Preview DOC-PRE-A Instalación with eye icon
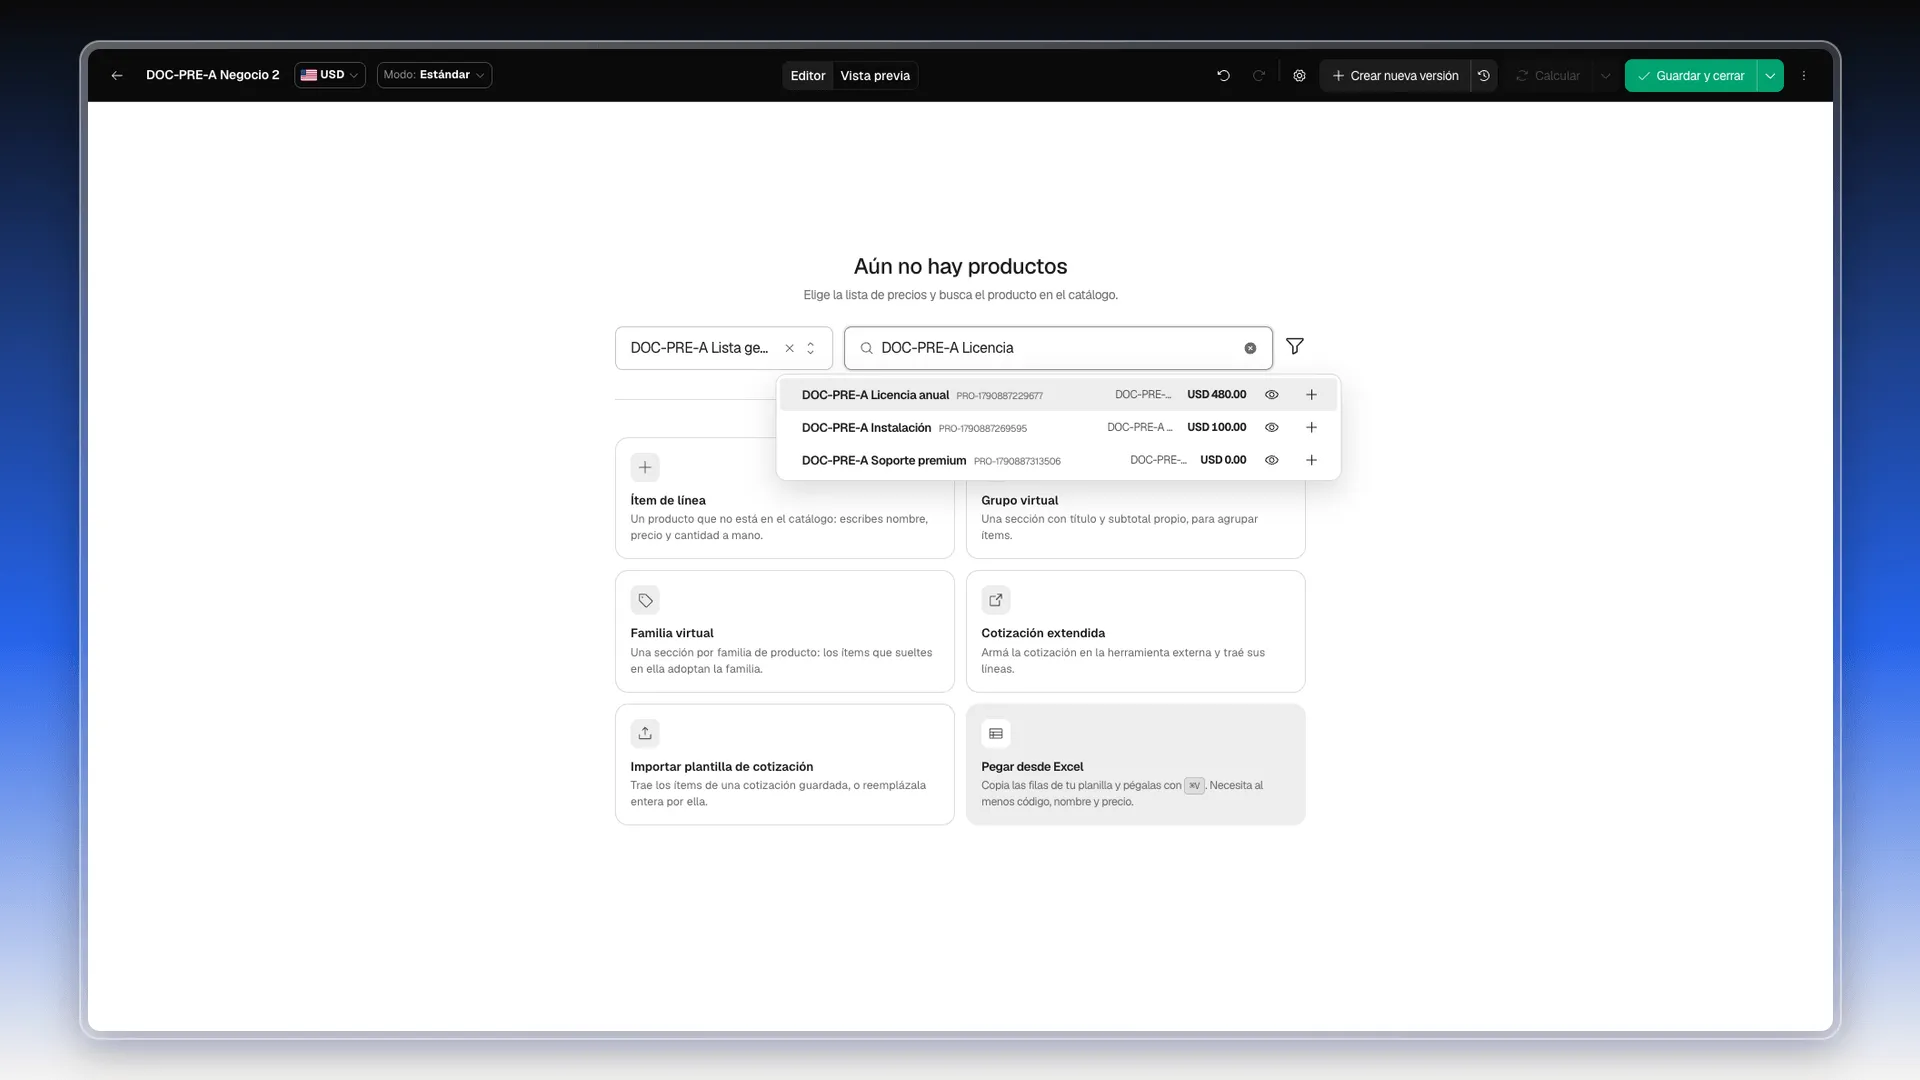Image resolution: width=1920 pixels, height=1080 pixels. click(1272, 427)
